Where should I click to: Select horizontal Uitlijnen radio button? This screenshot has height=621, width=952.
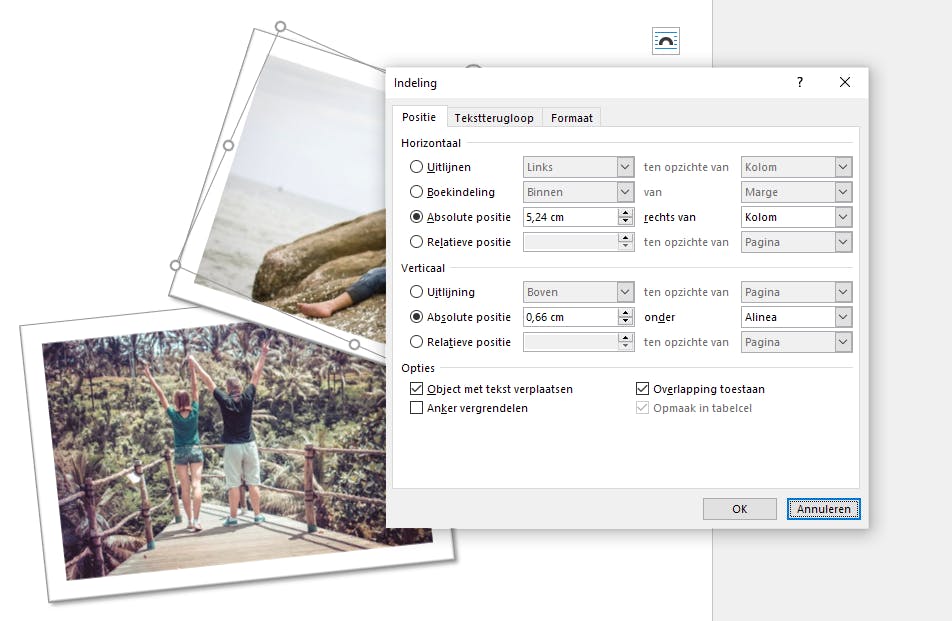416,167
